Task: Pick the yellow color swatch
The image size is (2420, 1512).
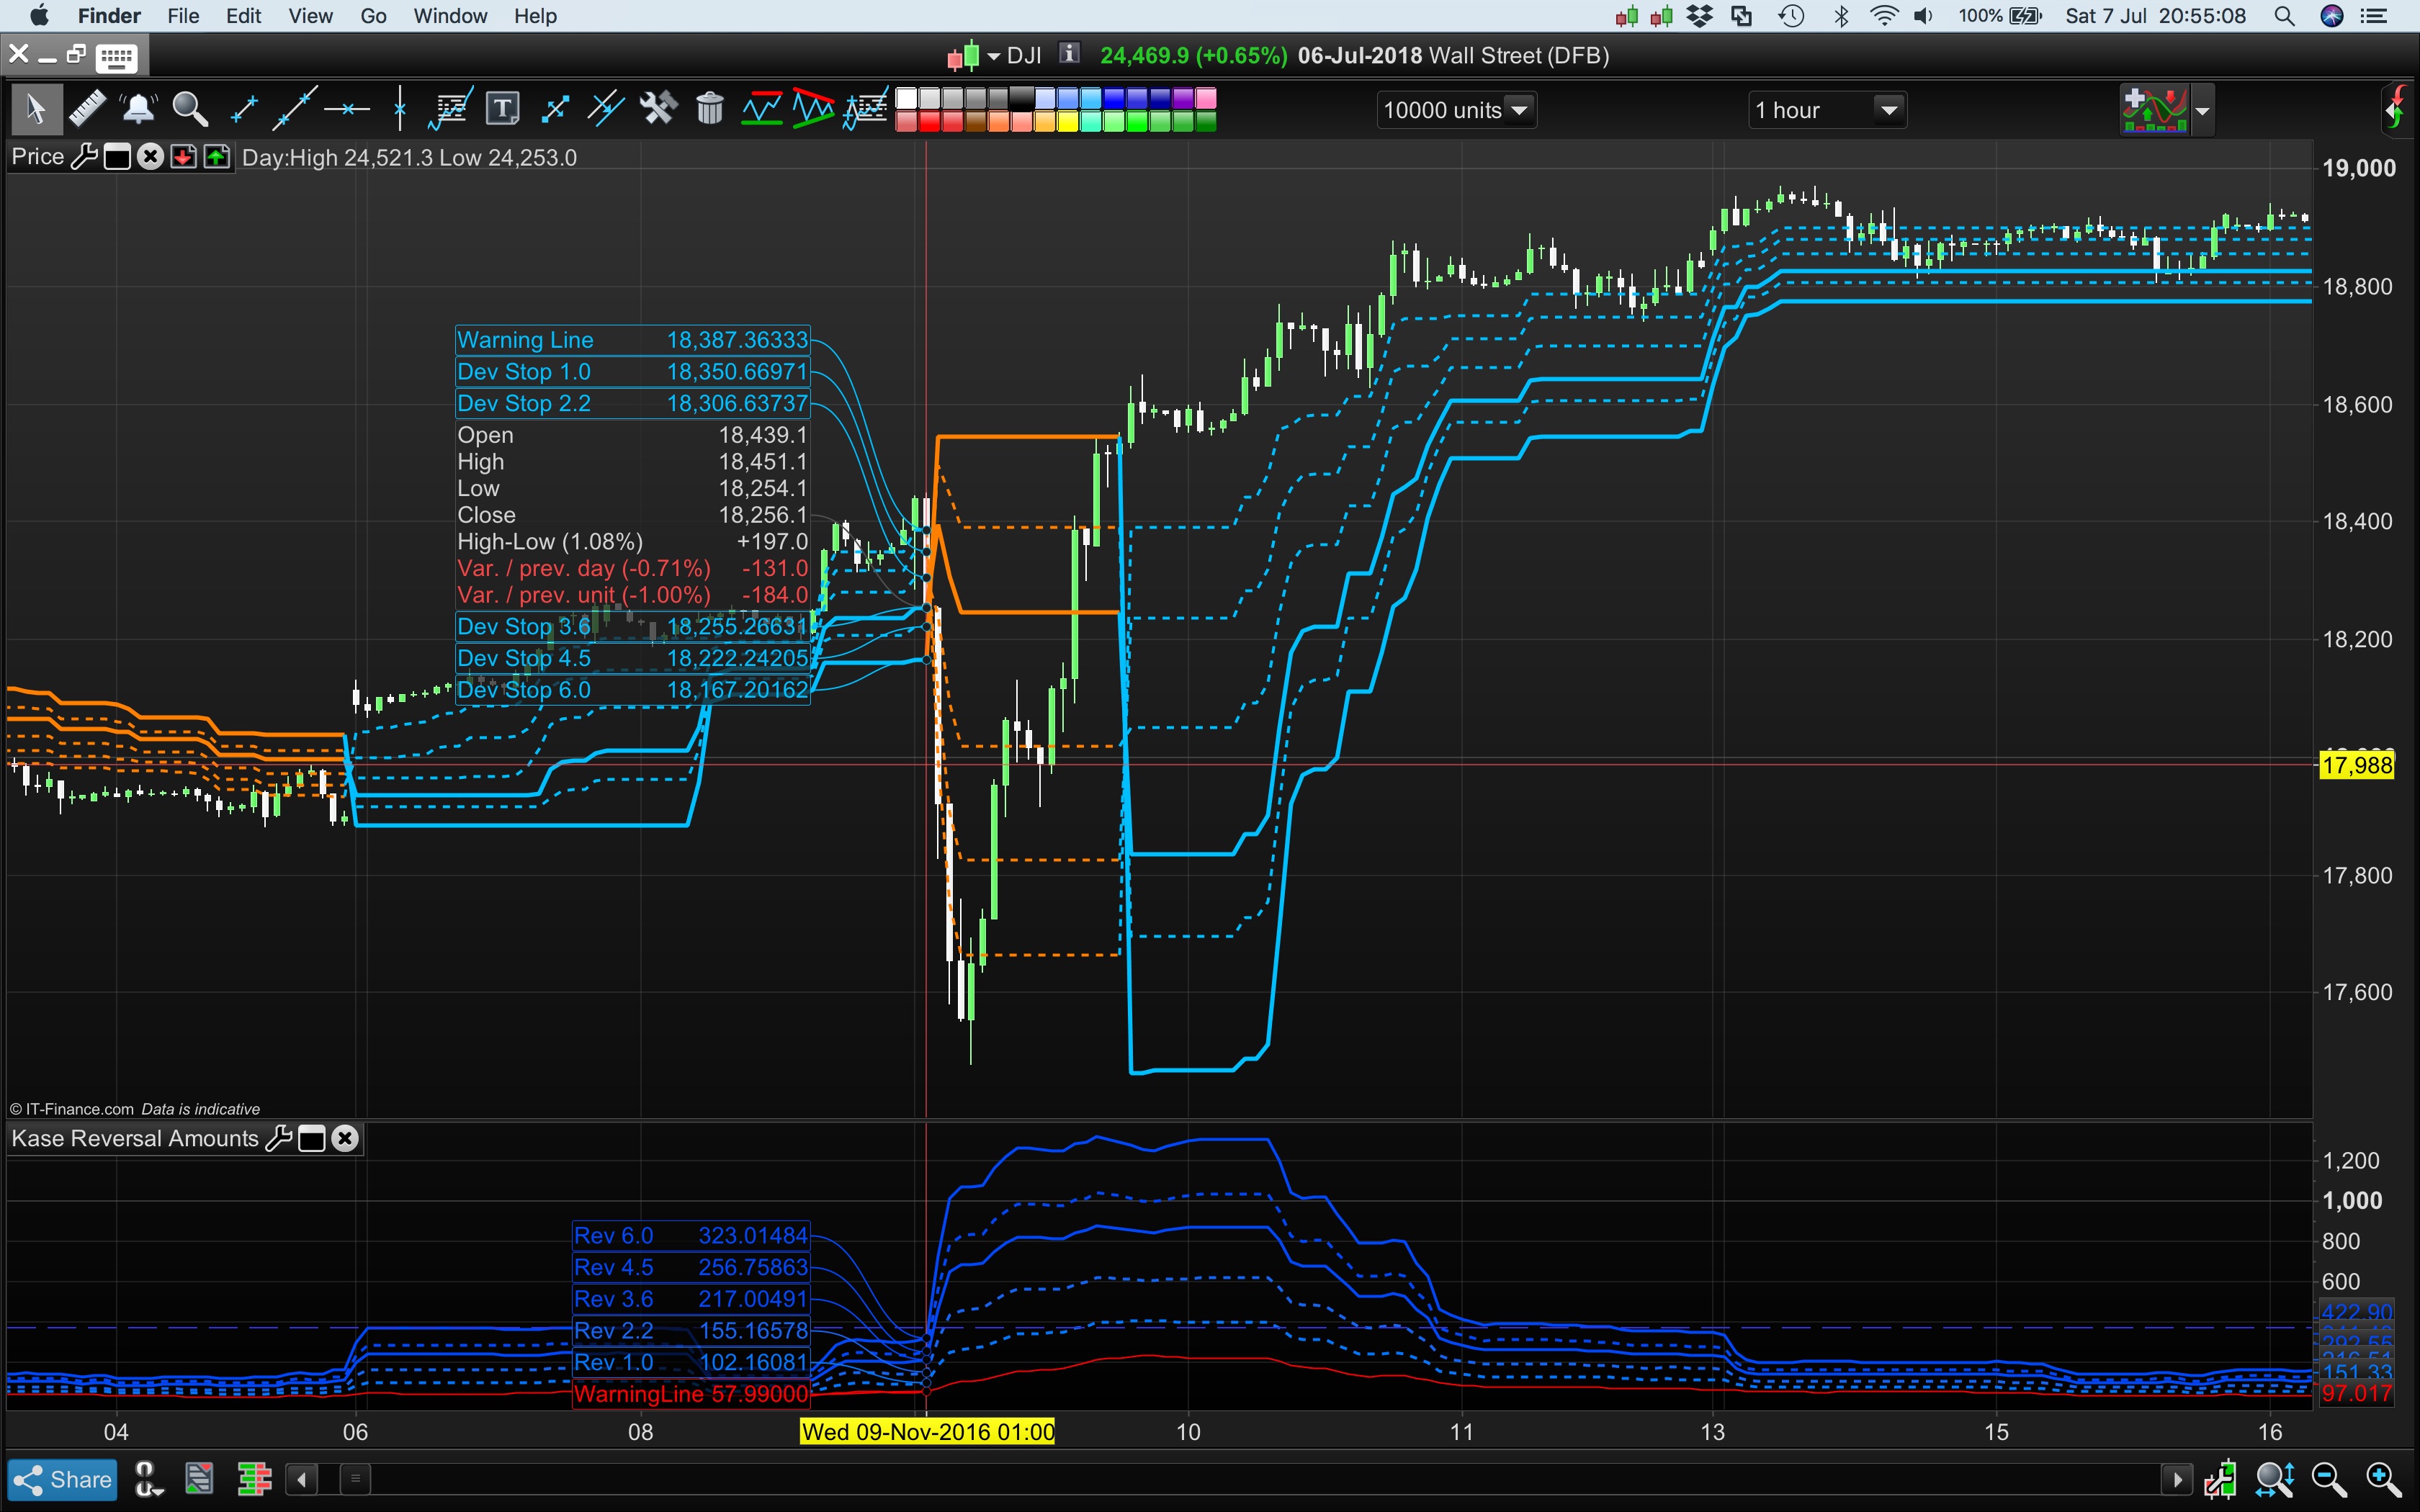Action: point(1067,122)
